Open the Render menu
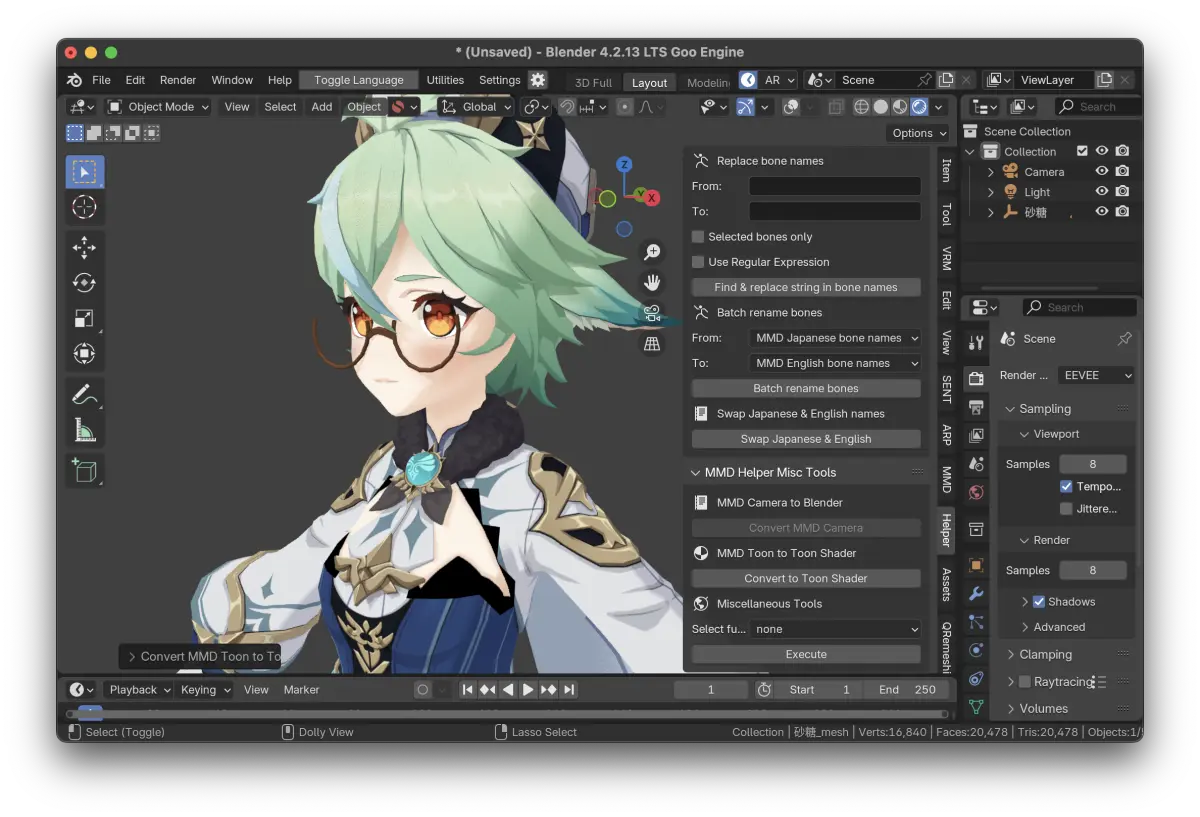Viewport: 1200px width, 817px height. (x=178, y=80)
